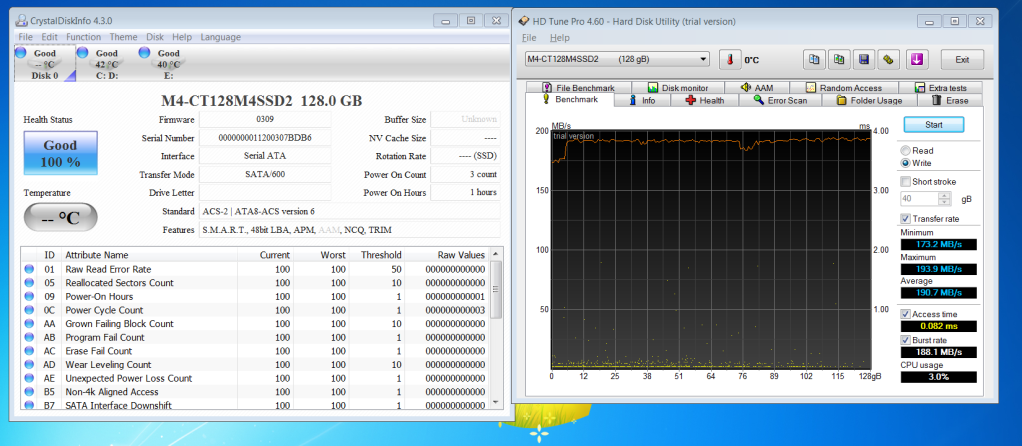The width and height of the screenshot is (1022, 446).
Task: Click the yellow tag options icon in HD Tune toolbar
Action: [888, 59]
